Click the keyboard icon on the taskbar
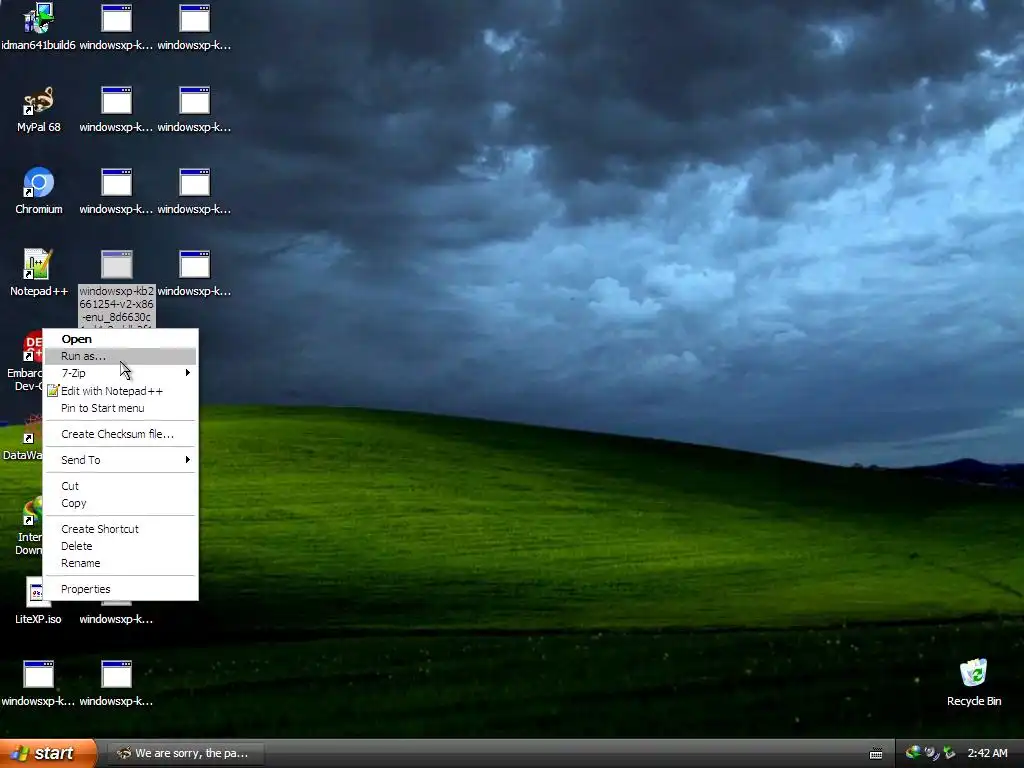Image resolution: width=1024 pixels, height=768 pixels. tap(876, 754)
